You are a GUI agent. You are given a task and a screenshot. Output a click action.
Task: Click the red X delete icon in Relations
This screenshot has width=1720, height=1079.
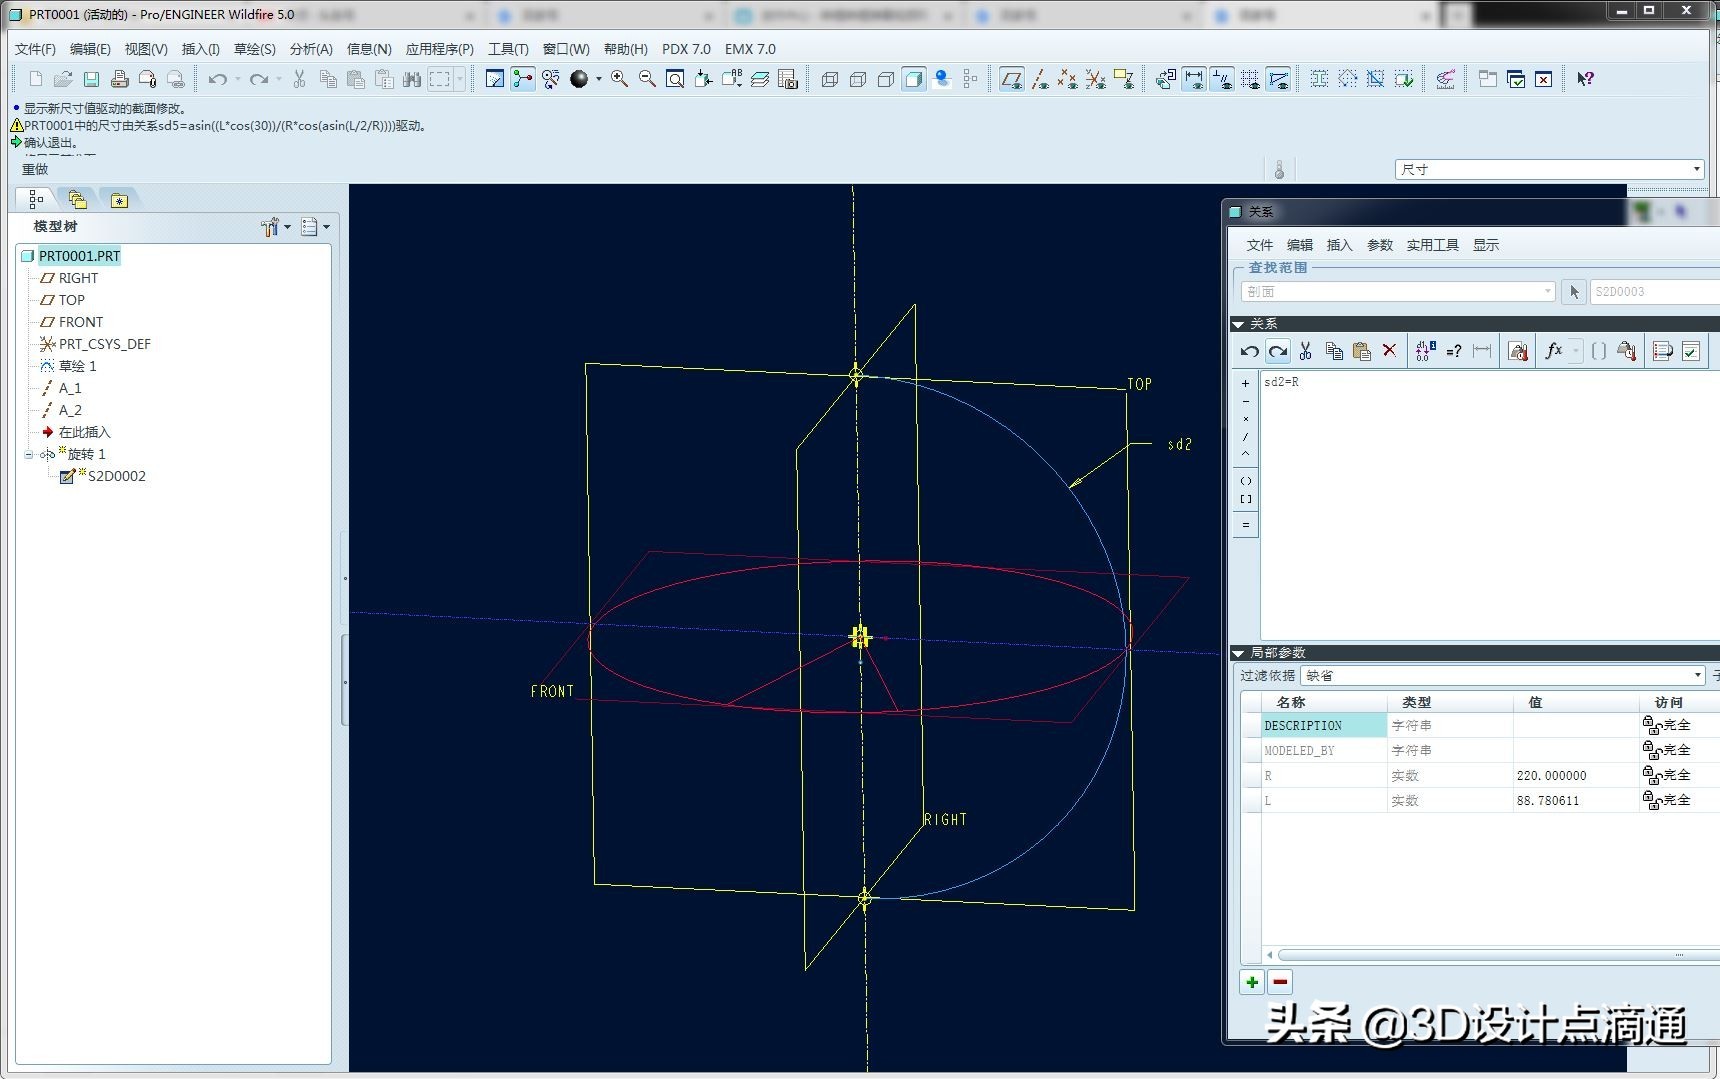pyautogui.click(x=1389, y=351)
